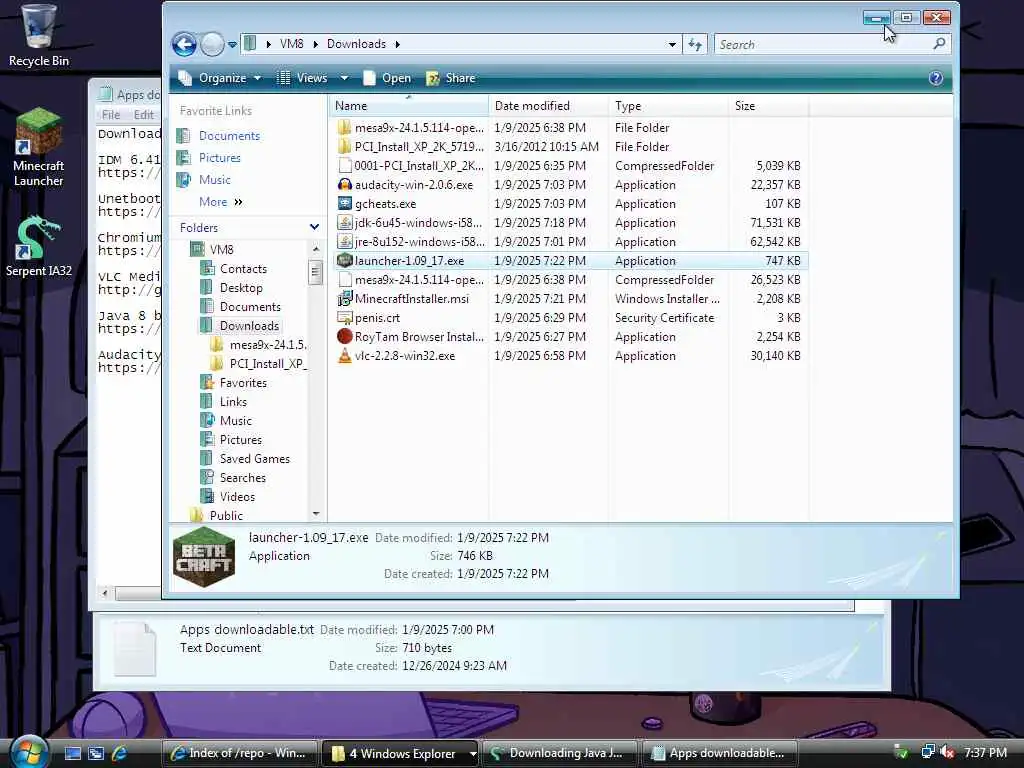Open the 4 Windows Explorer taskbar group dropdown
The height and width of the screenshot is (768, 1024).
472,754
